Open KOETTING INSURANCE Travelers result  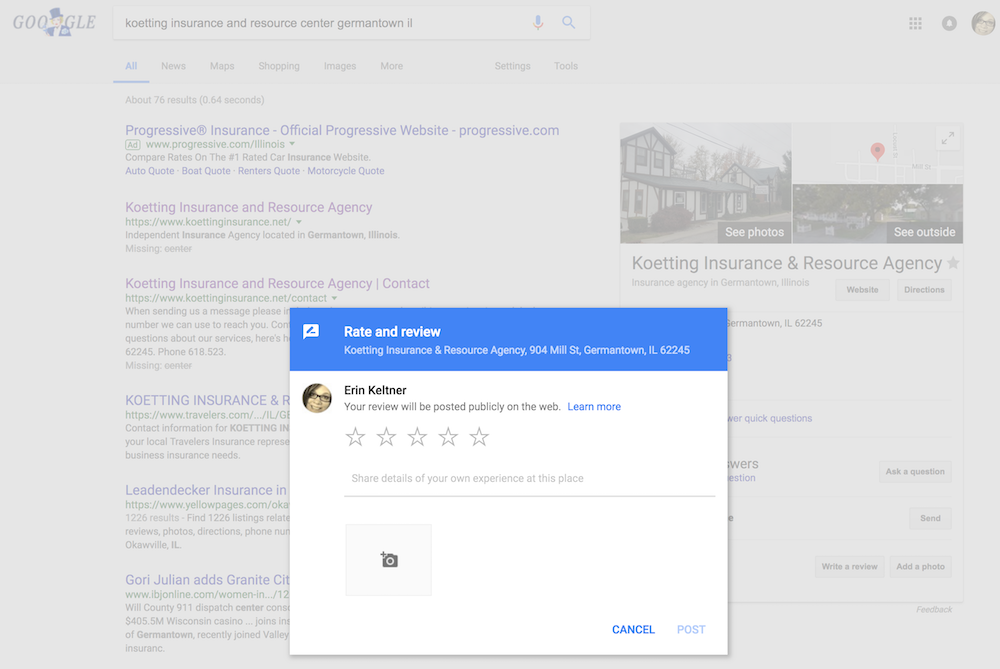(x=207, y=401)
